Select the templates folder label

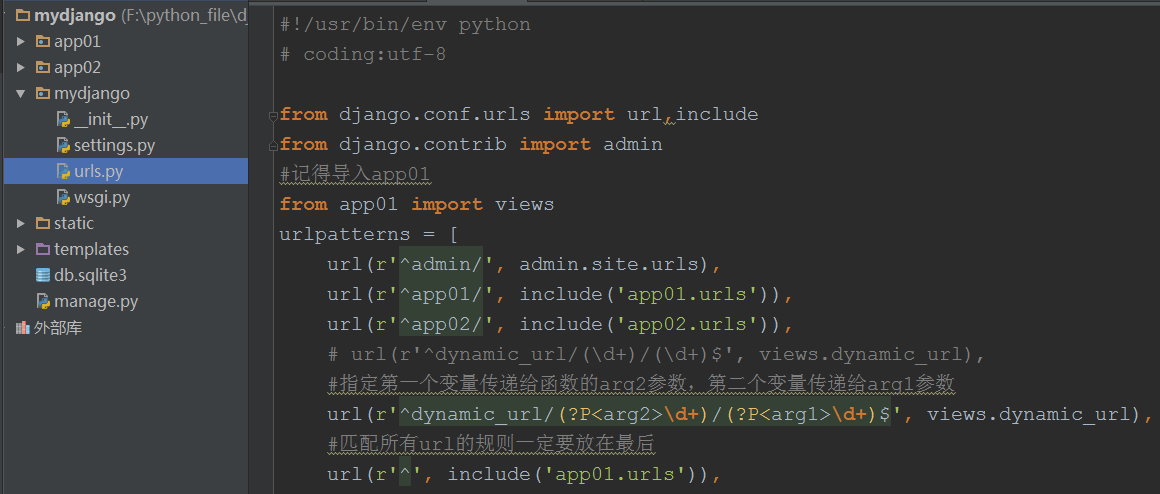91,249
